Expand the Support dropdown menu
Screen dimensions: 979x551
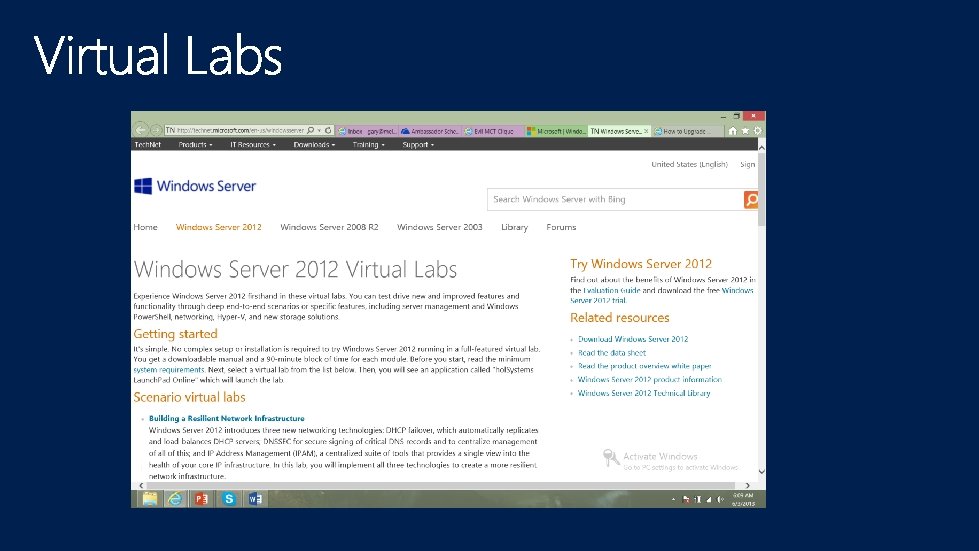pos(418,145)
